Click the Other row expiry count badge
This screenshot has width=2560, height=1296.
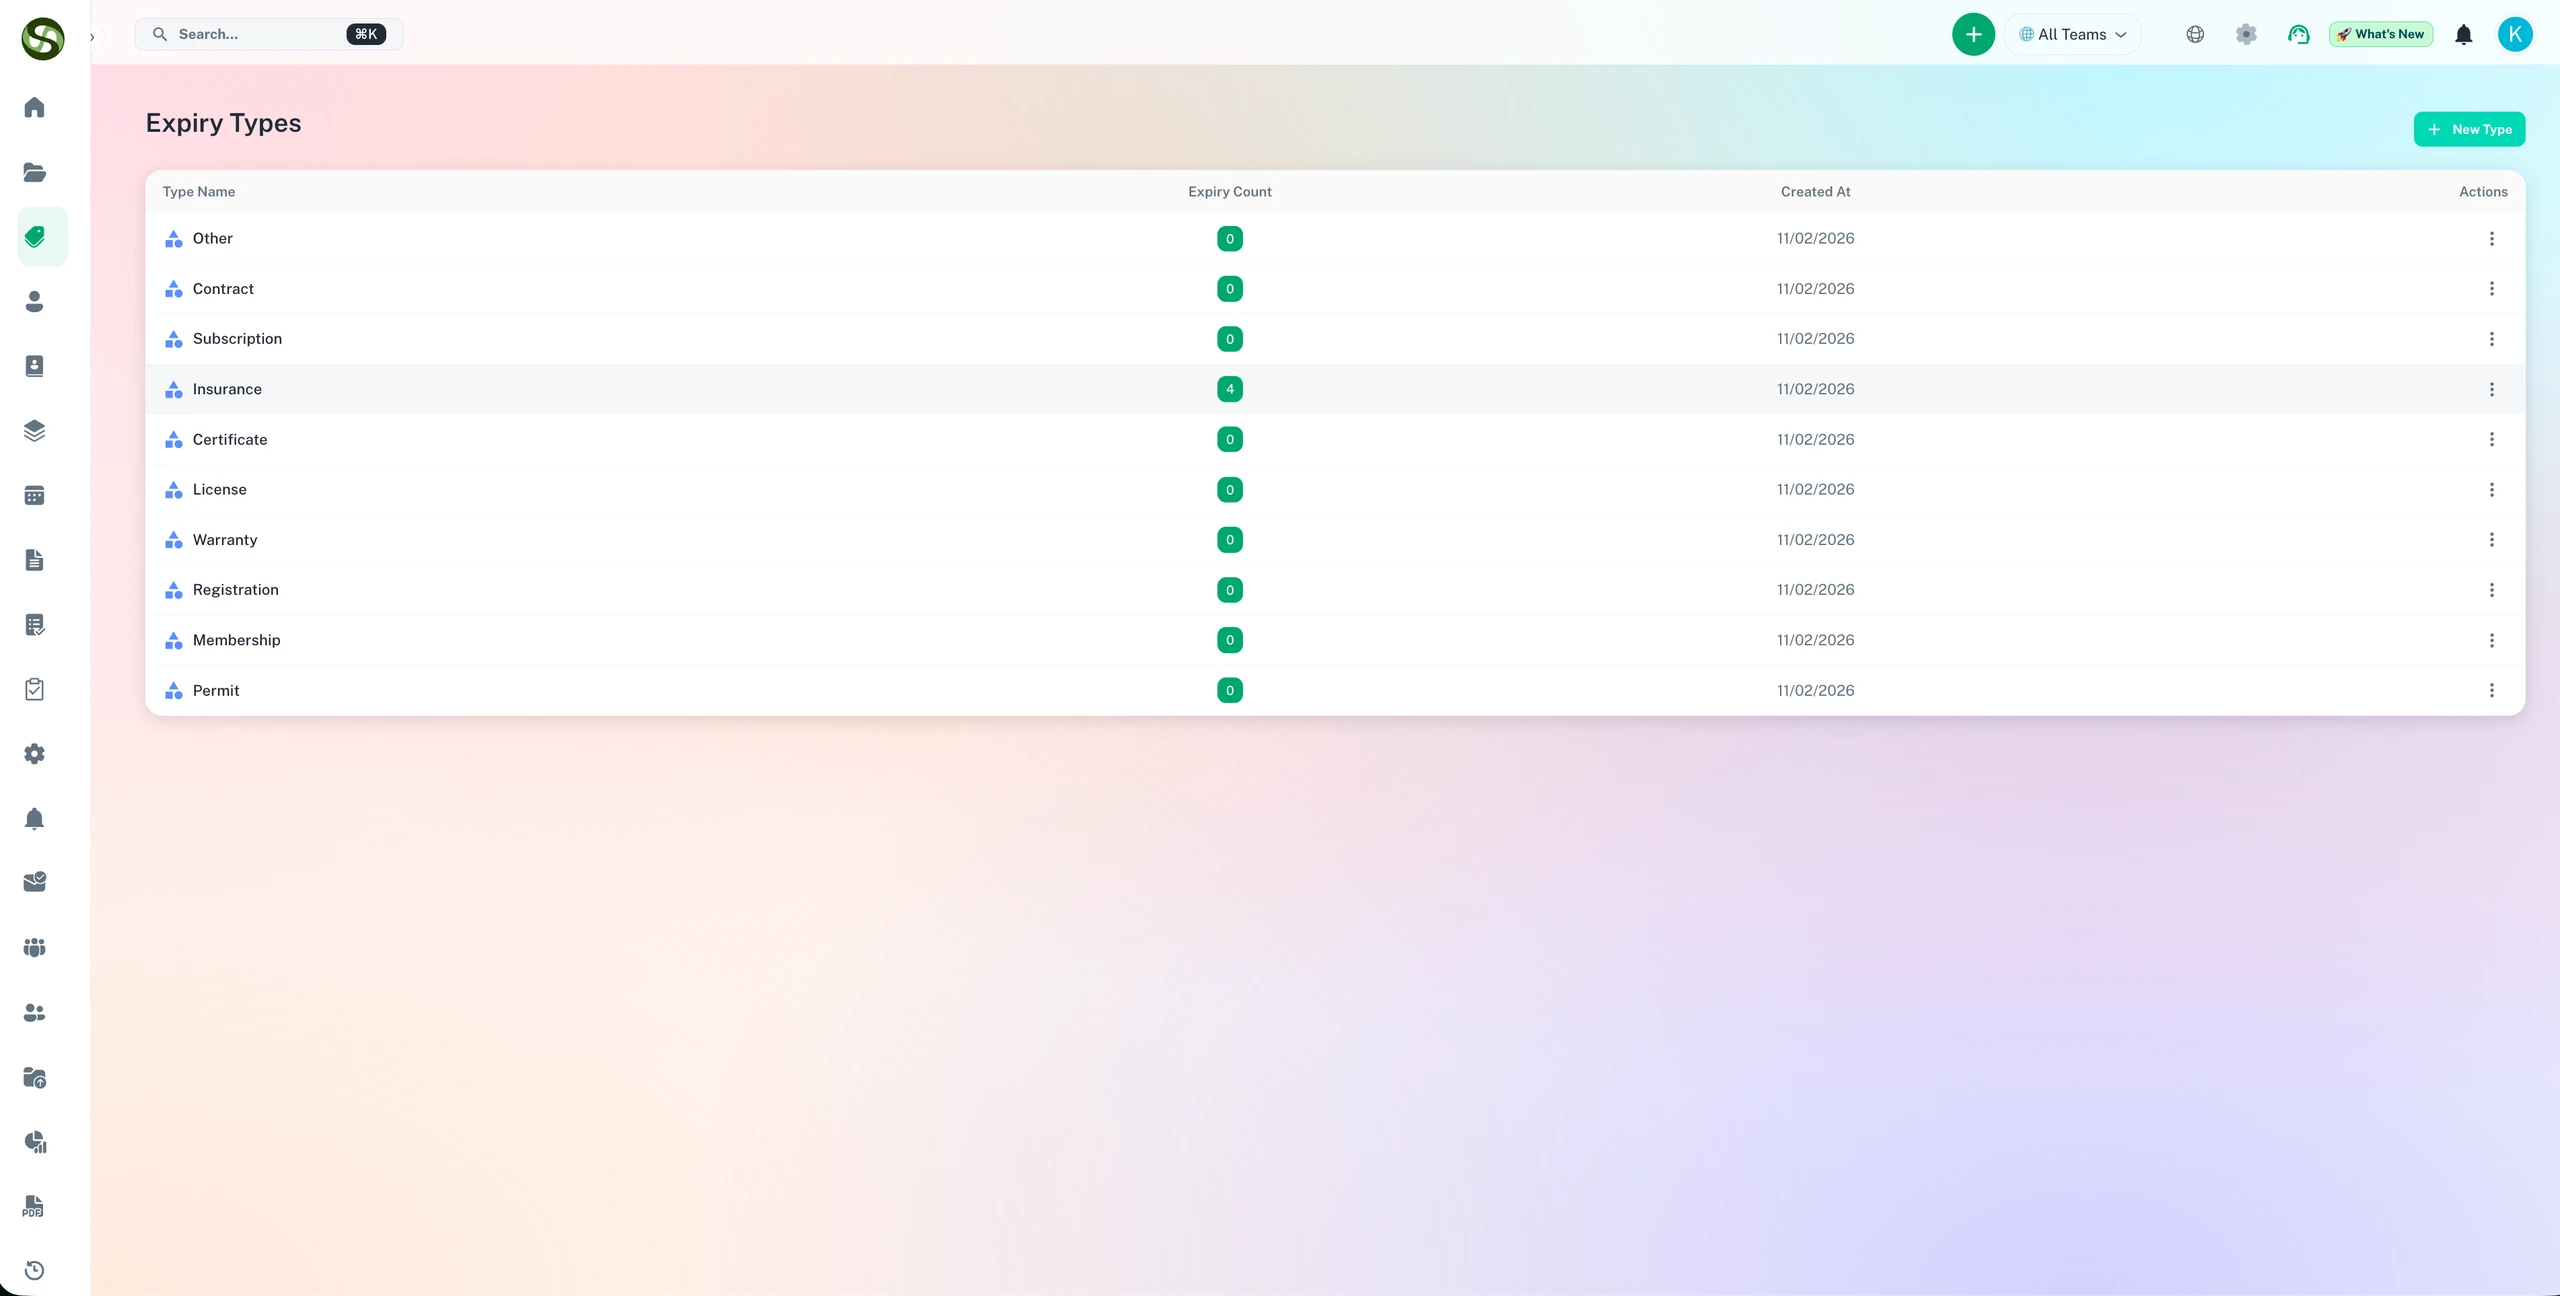click(x=1230, y=239)
